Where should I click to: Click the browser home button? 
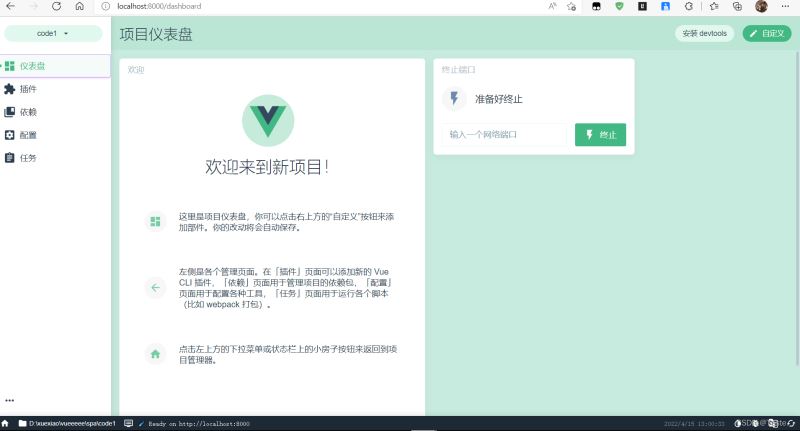coord(80,6)
